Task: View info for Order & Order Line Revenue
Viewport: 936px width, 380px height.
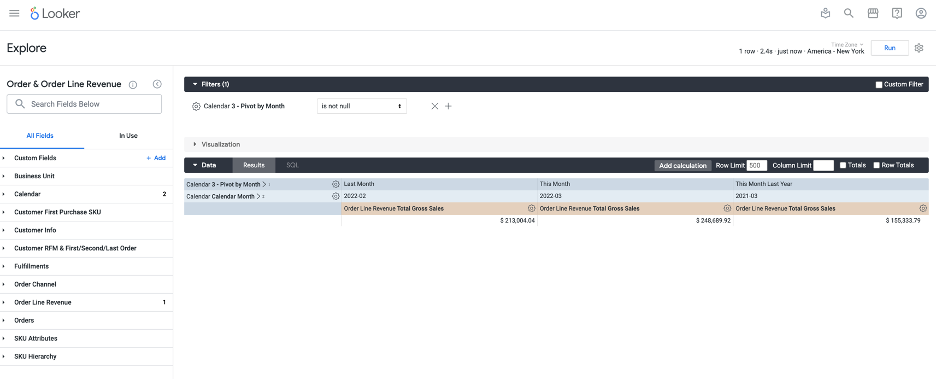Action: (x=133, y=85)
